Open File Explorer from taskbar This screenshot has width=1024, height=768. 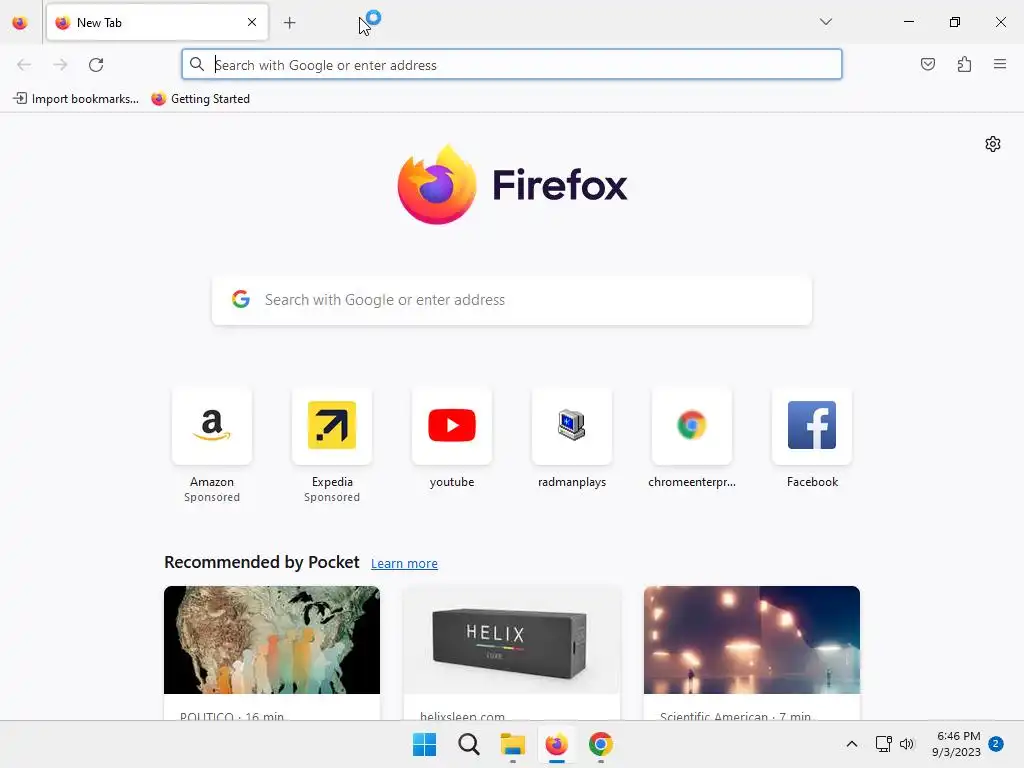(x=513, y=744)
